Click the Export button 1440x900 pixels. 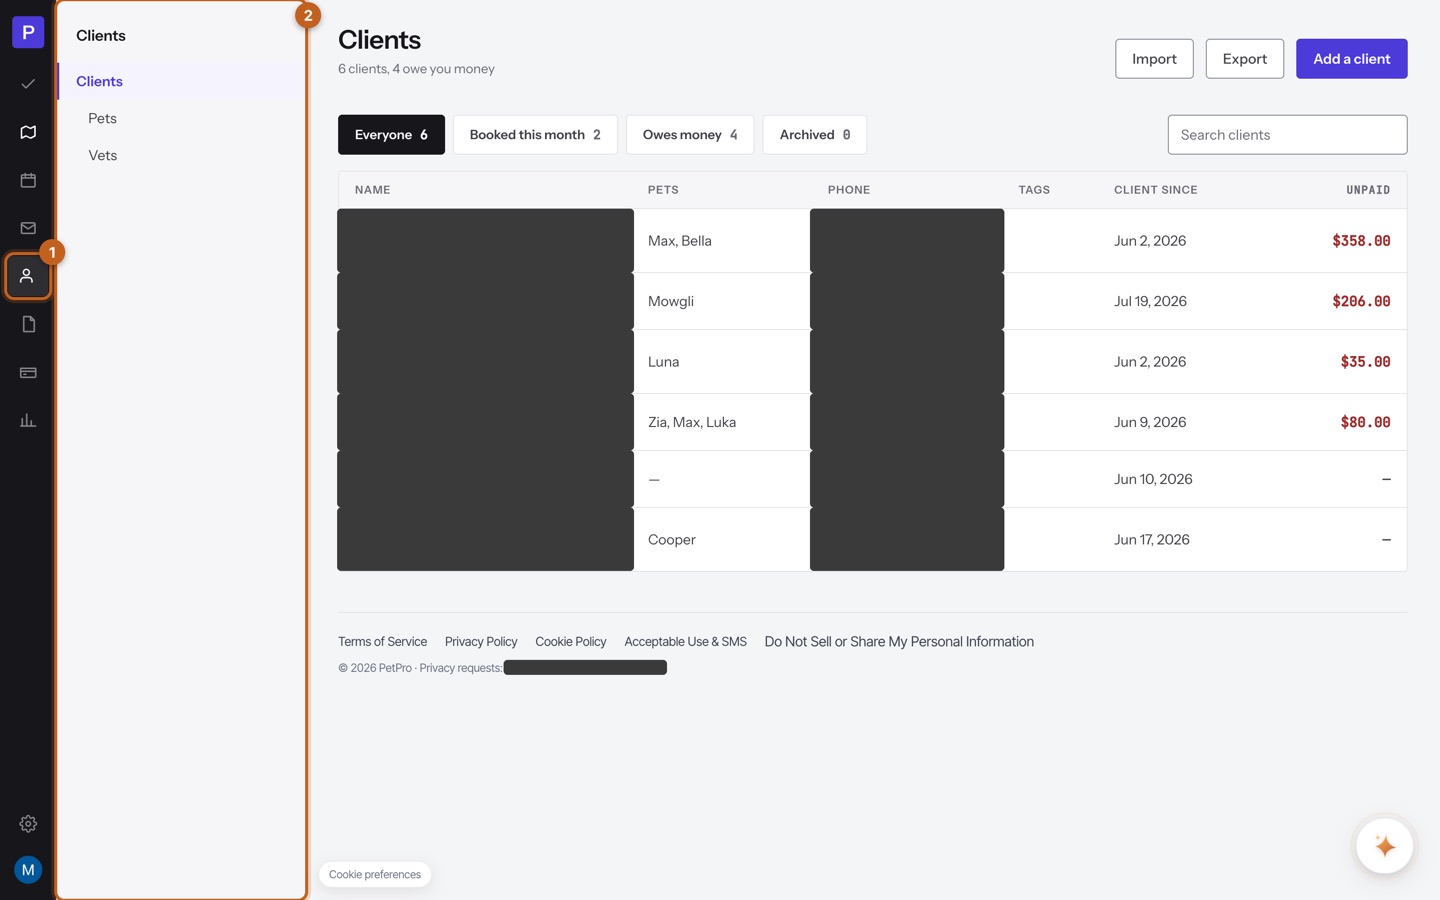click(x=1245, y=59)
